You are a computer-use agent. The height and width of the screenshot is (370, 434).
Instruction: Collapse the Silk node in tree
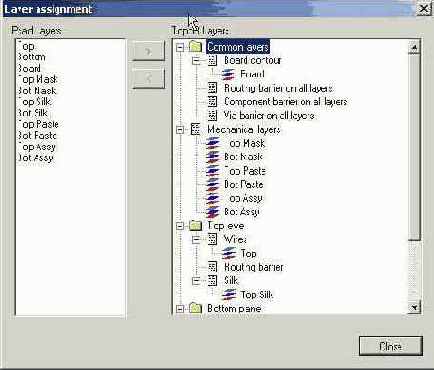[x=196, y=281]
